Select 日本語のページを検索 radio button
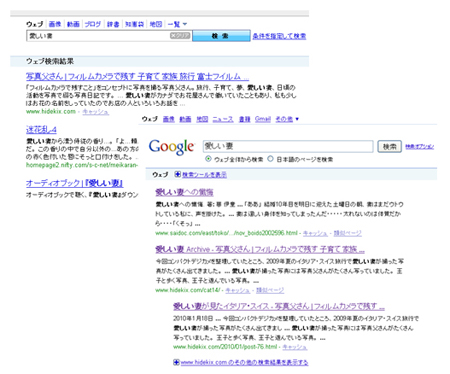Image resolution: width=450 pixels, height=374 pixels. (x=270, y=159)
